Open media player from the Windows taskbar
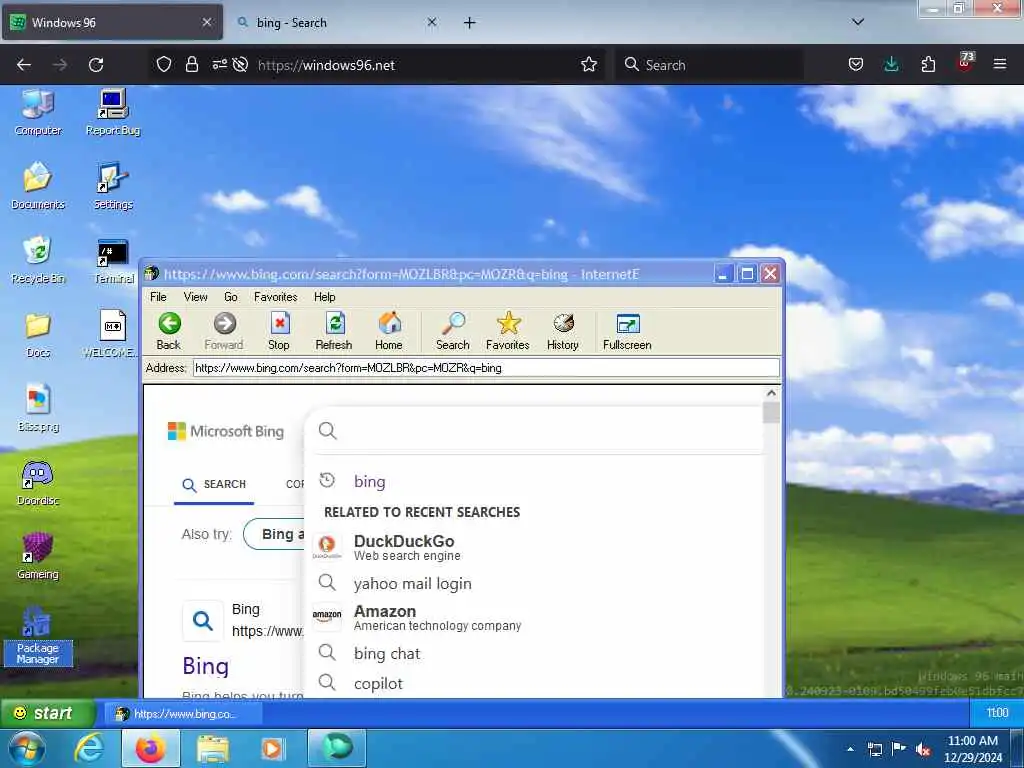Image resolution: width=1024 pixels, height=768 pixels. click(x=273, y=748)
